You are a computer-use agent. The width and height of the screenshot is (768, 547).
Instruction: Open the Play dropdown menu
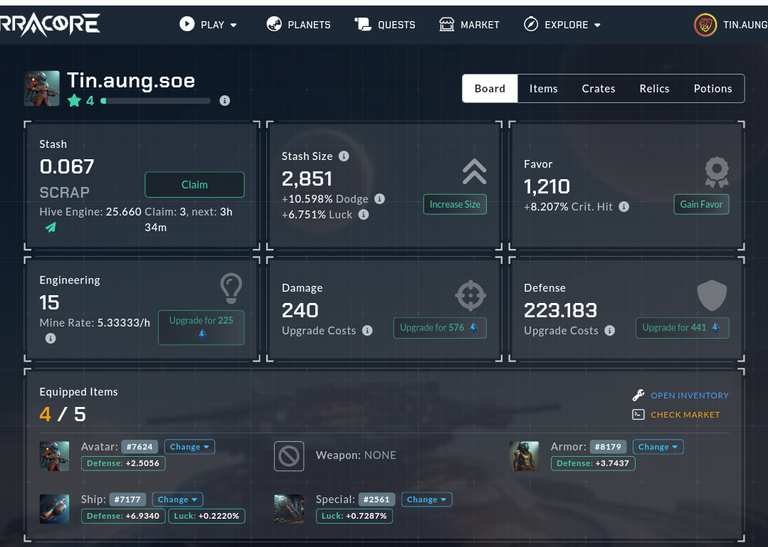tap(208, 24)
